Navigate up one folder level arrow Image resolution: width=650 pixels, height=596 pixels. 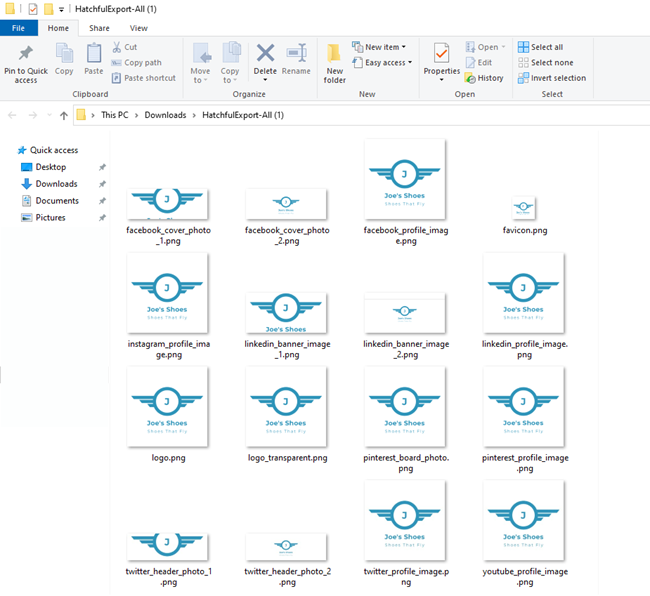(64, 115)
